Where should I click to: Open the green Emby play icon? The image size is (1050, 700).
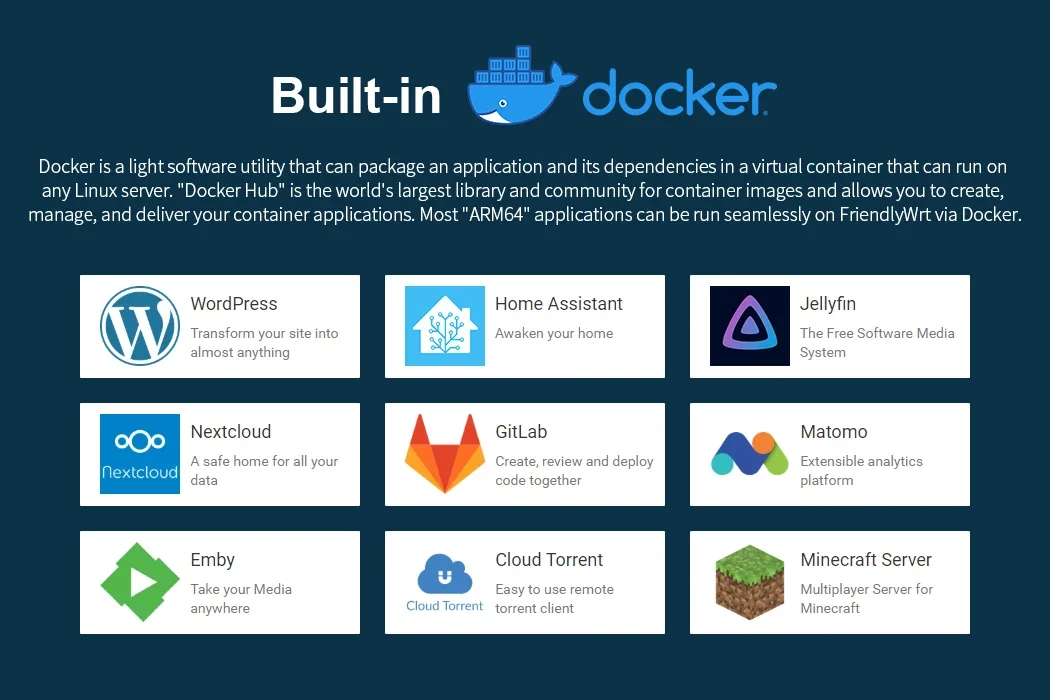click(x=139, y=582)
